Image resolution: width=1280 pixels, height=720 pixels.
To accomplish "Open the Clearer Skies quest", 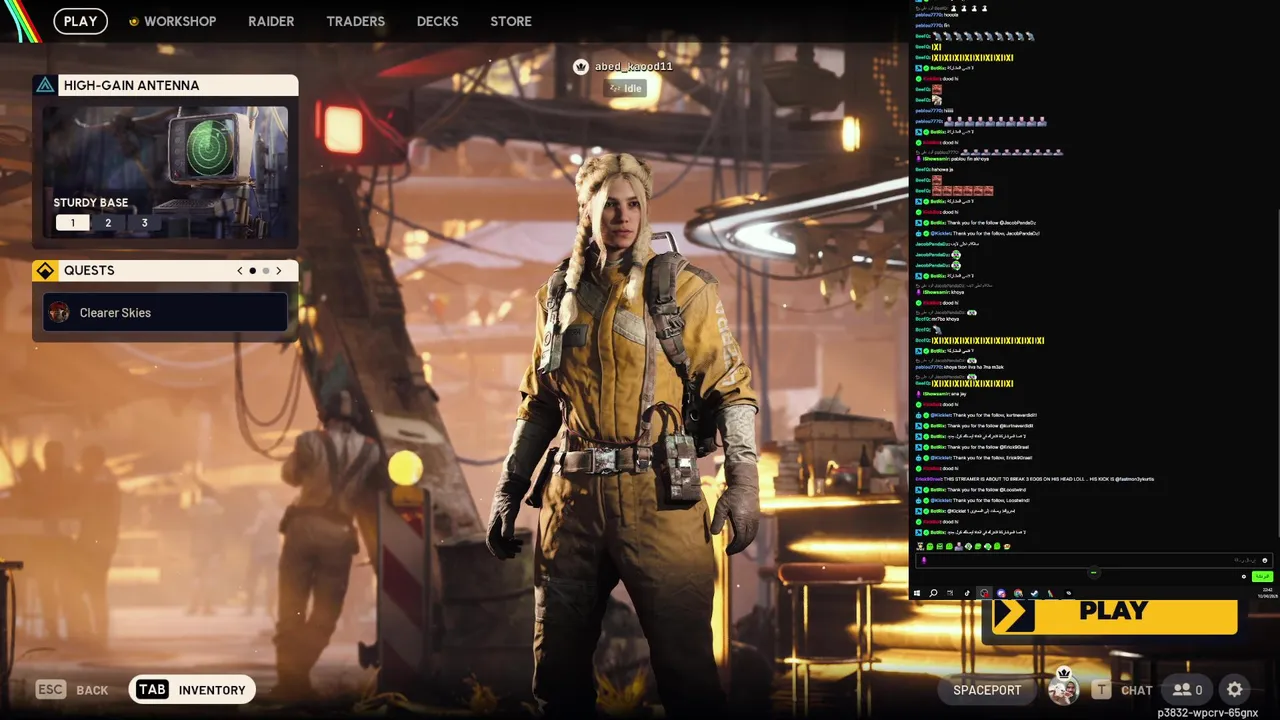I will 166,313.
